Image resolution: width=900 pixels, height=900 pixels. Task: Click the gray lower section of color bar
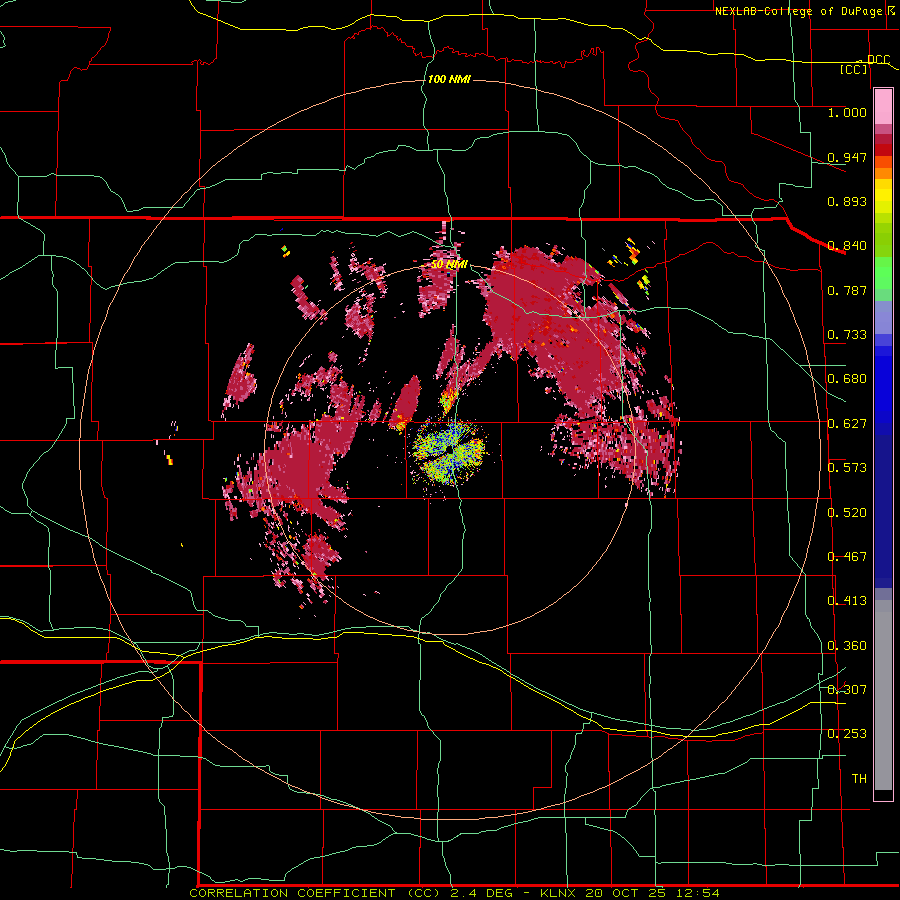(883, 695)
